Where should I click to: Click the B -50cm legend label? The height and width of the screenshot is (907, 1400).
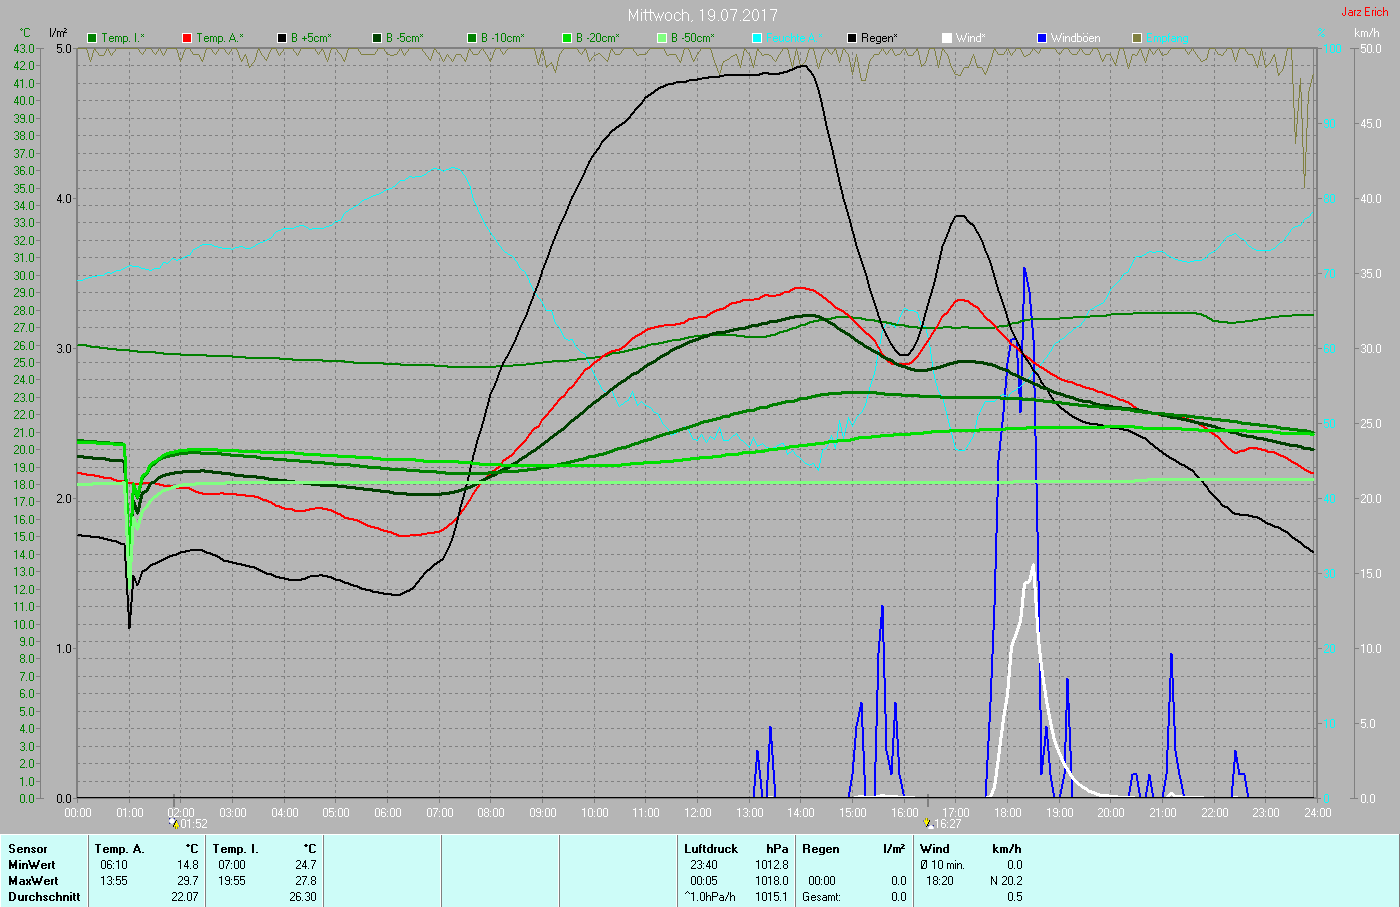(x=692, y=38)
